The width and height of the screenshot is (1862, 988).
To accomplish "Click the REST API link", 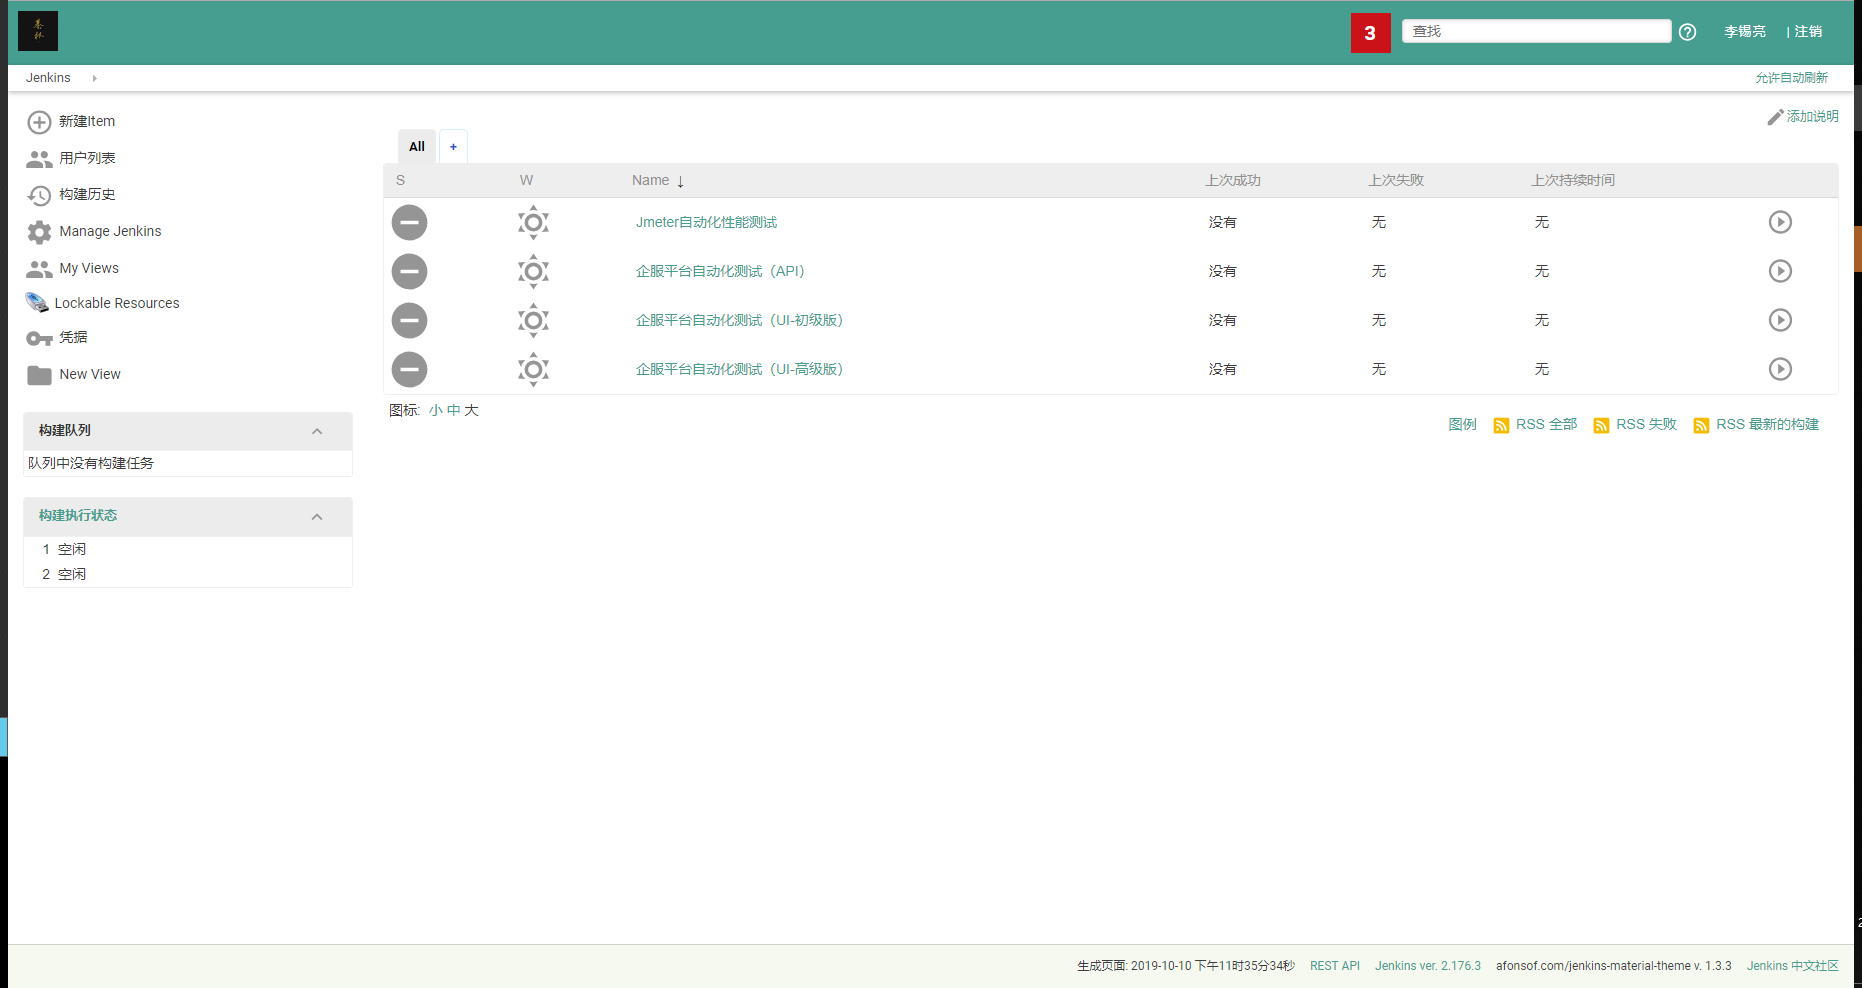I will coord(1335,965).
